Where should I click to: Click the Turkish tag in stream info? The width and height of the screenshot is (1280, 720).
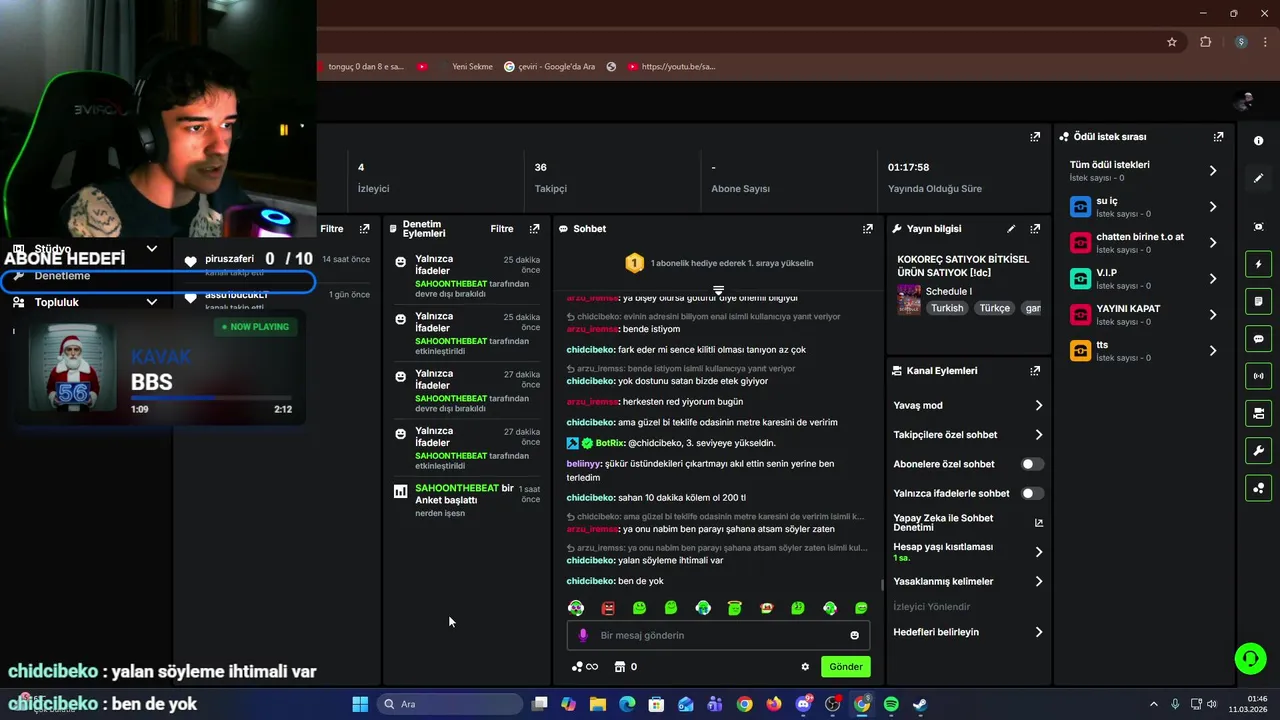947,308
